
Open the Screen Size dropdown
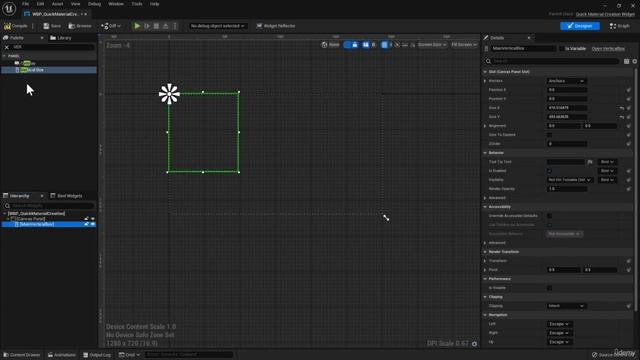pyautogui.click(x=432, y=44)
